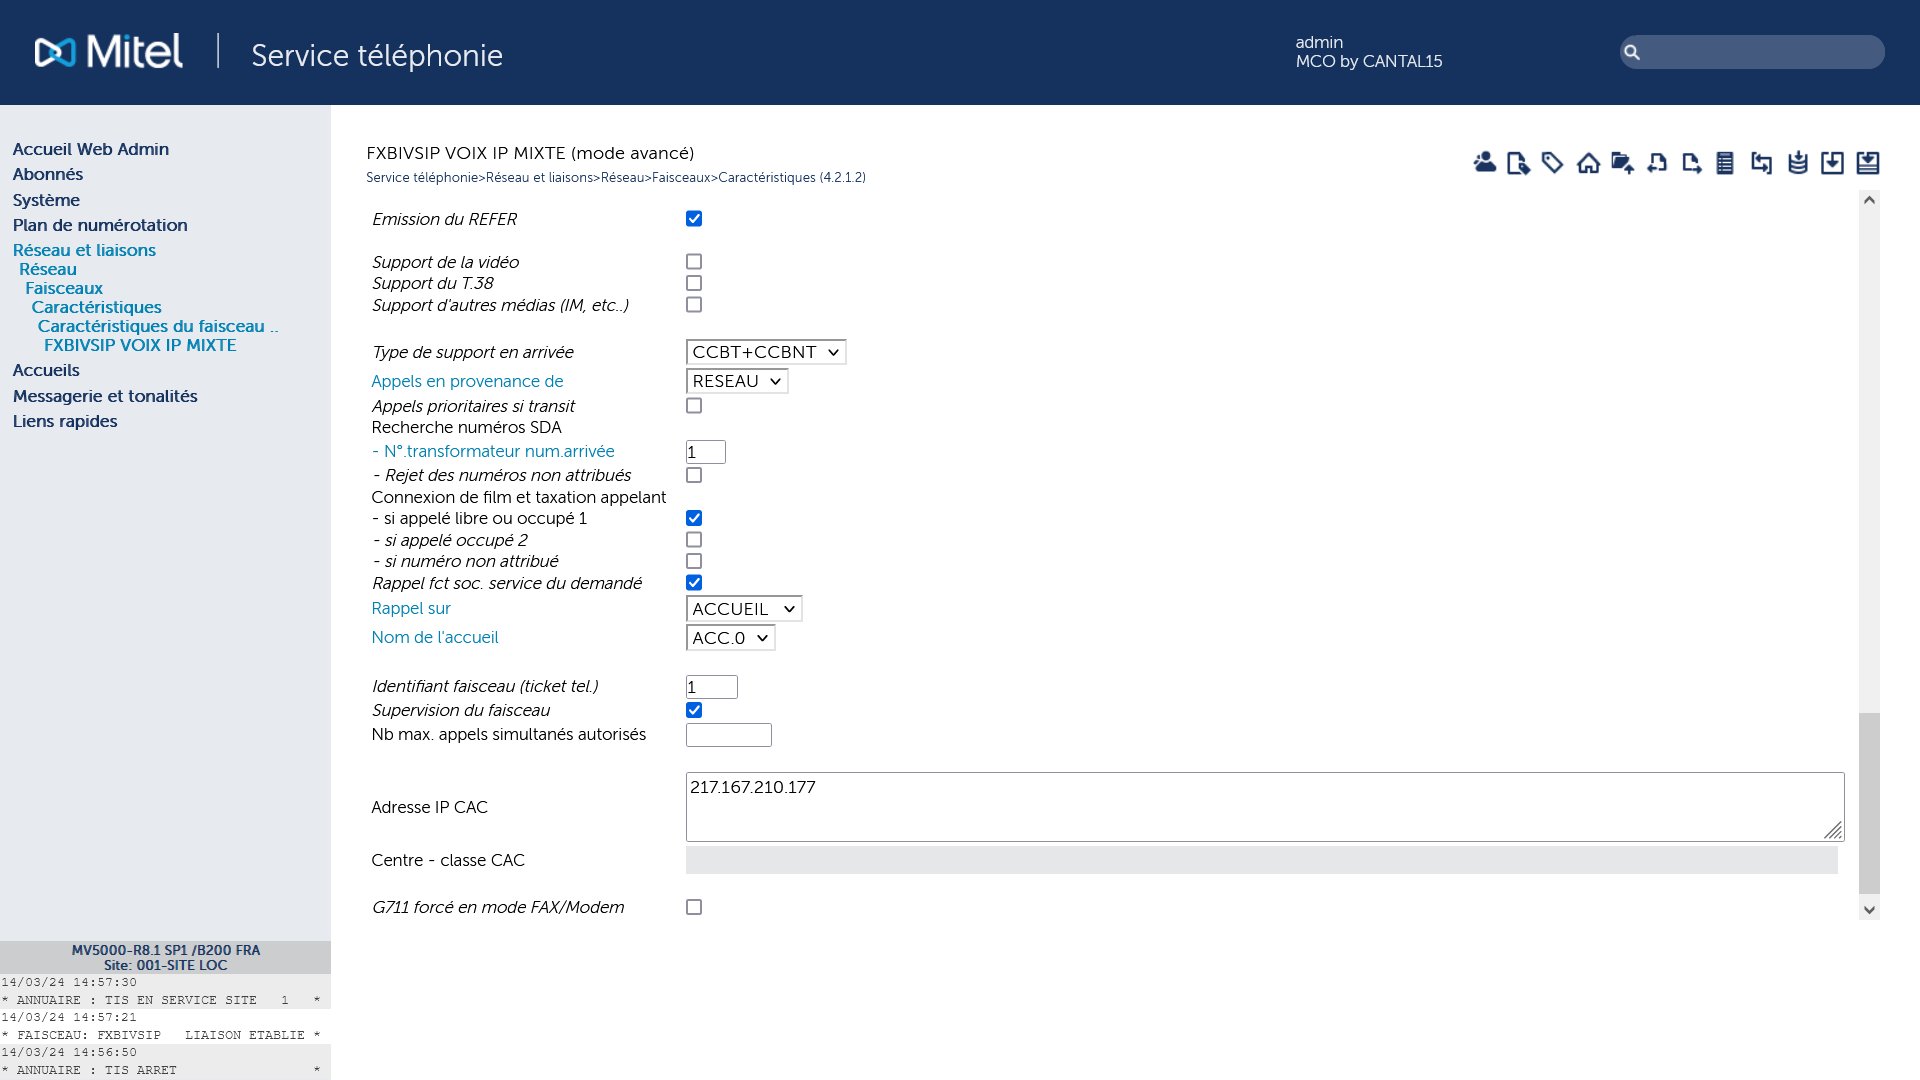Click the Réseau et liaisons link
Viewport: 1920px width, 1080px height.
click(84, 249)
